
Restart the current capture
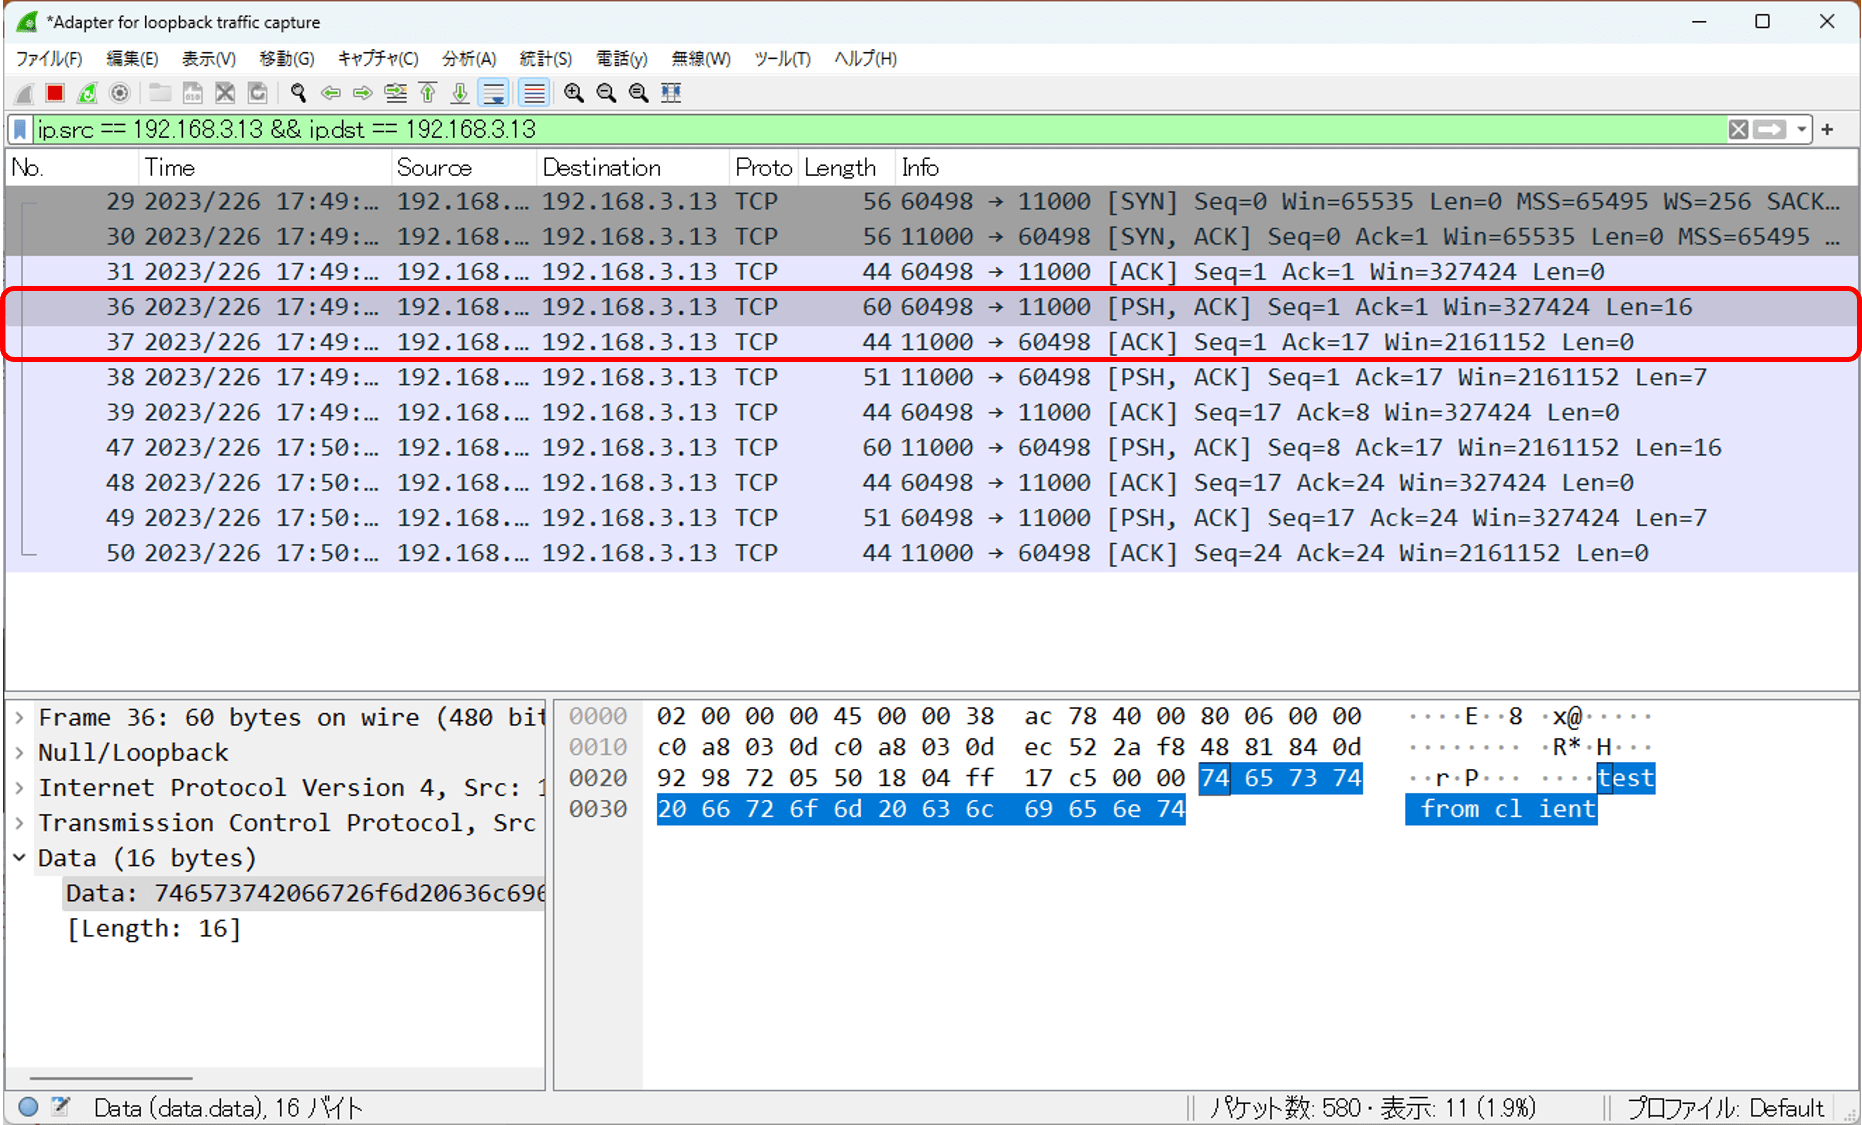(87, 93)
